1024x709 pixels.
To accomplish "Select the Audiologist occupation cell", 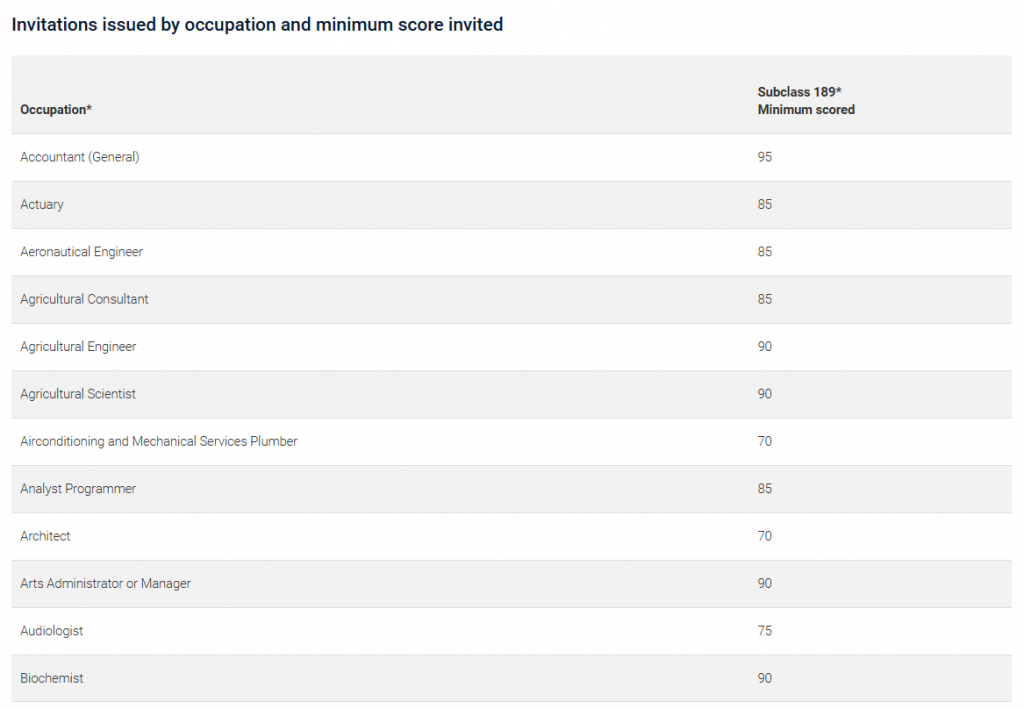I will 52,631.
